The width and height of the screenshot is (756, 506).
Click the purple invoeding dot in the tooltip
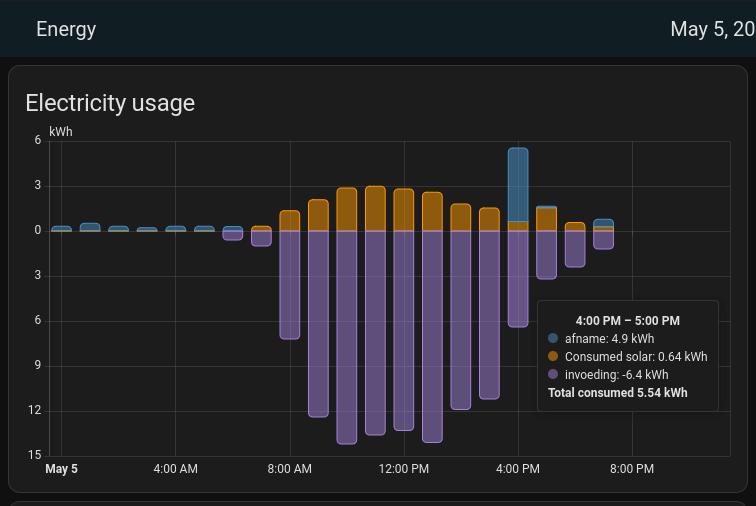[553, 374]
